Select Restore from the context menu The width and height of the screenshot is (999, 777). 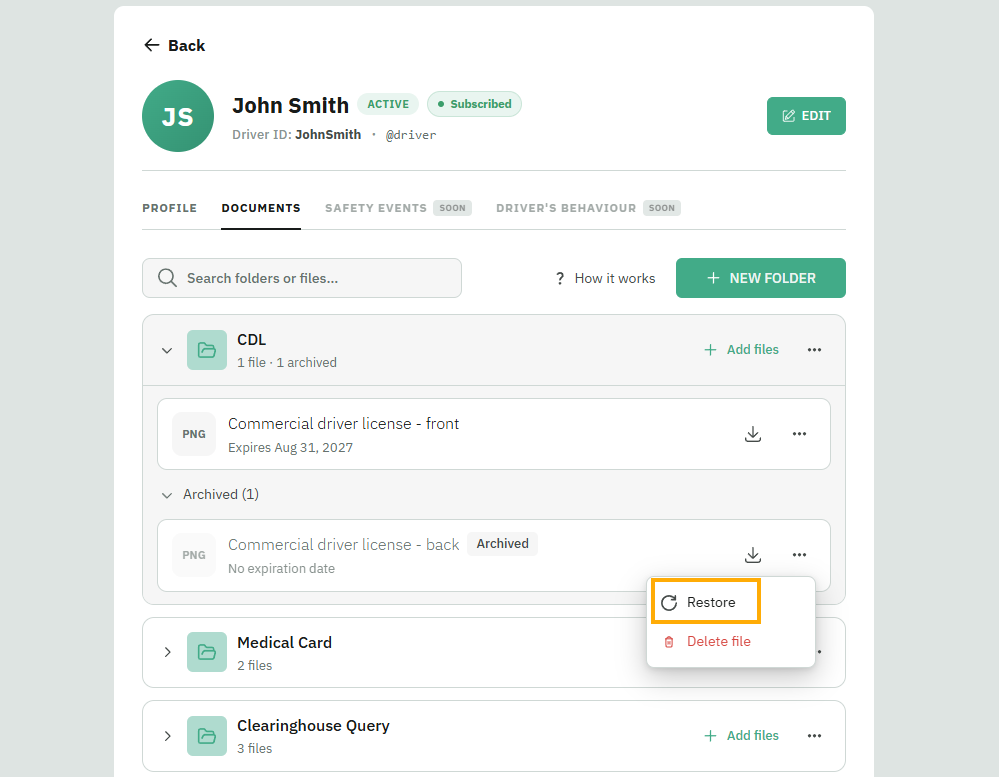pyautogui.click(x=706, y=602)
